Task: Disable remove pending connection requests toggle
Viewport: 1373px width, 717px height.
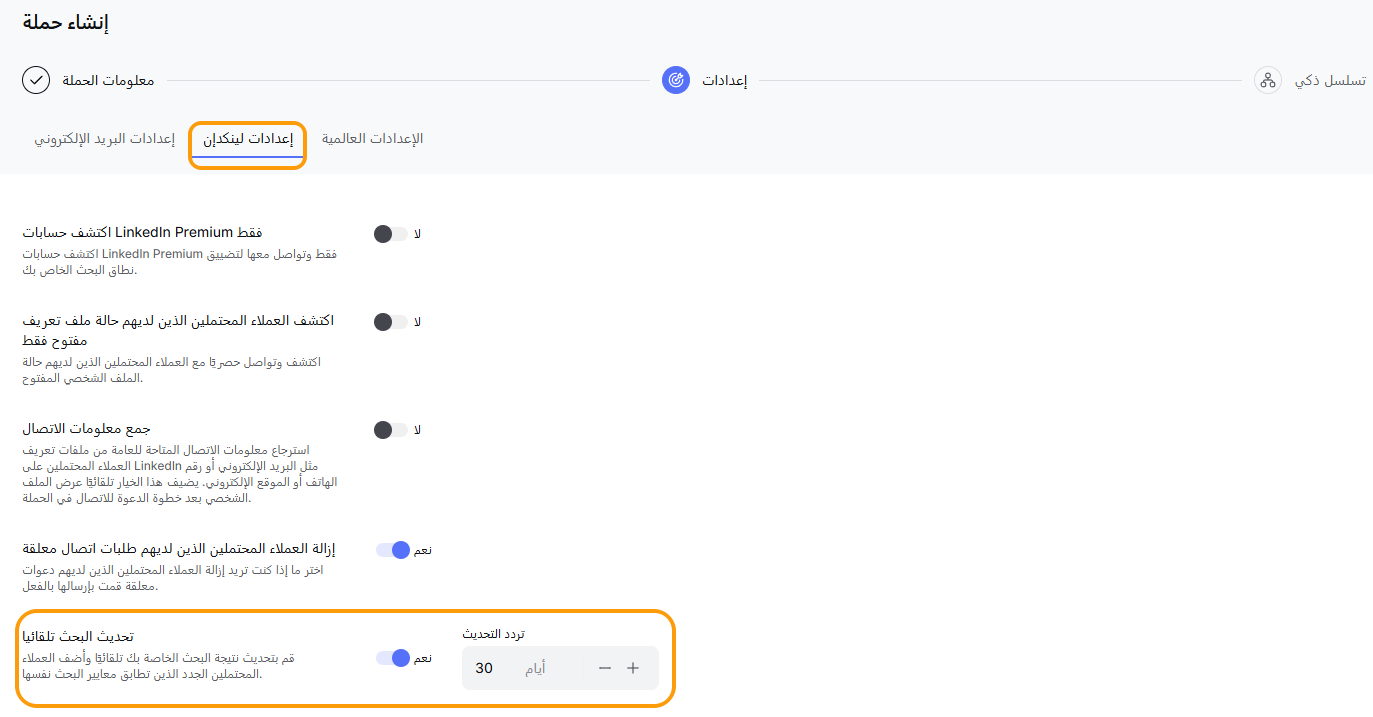Action: [x=393, y=550]
